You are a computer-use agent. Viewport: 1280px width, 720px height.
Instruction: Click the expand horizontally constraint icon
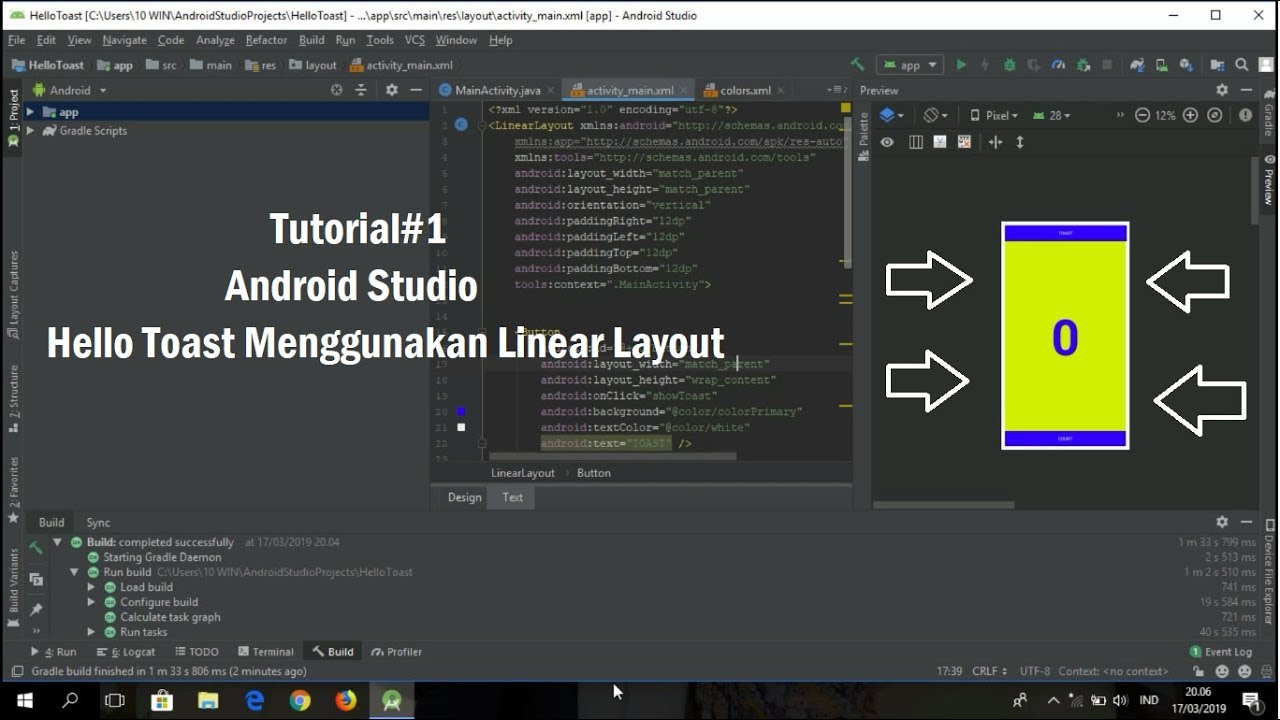pyautogui.click(x=995, y=142)
